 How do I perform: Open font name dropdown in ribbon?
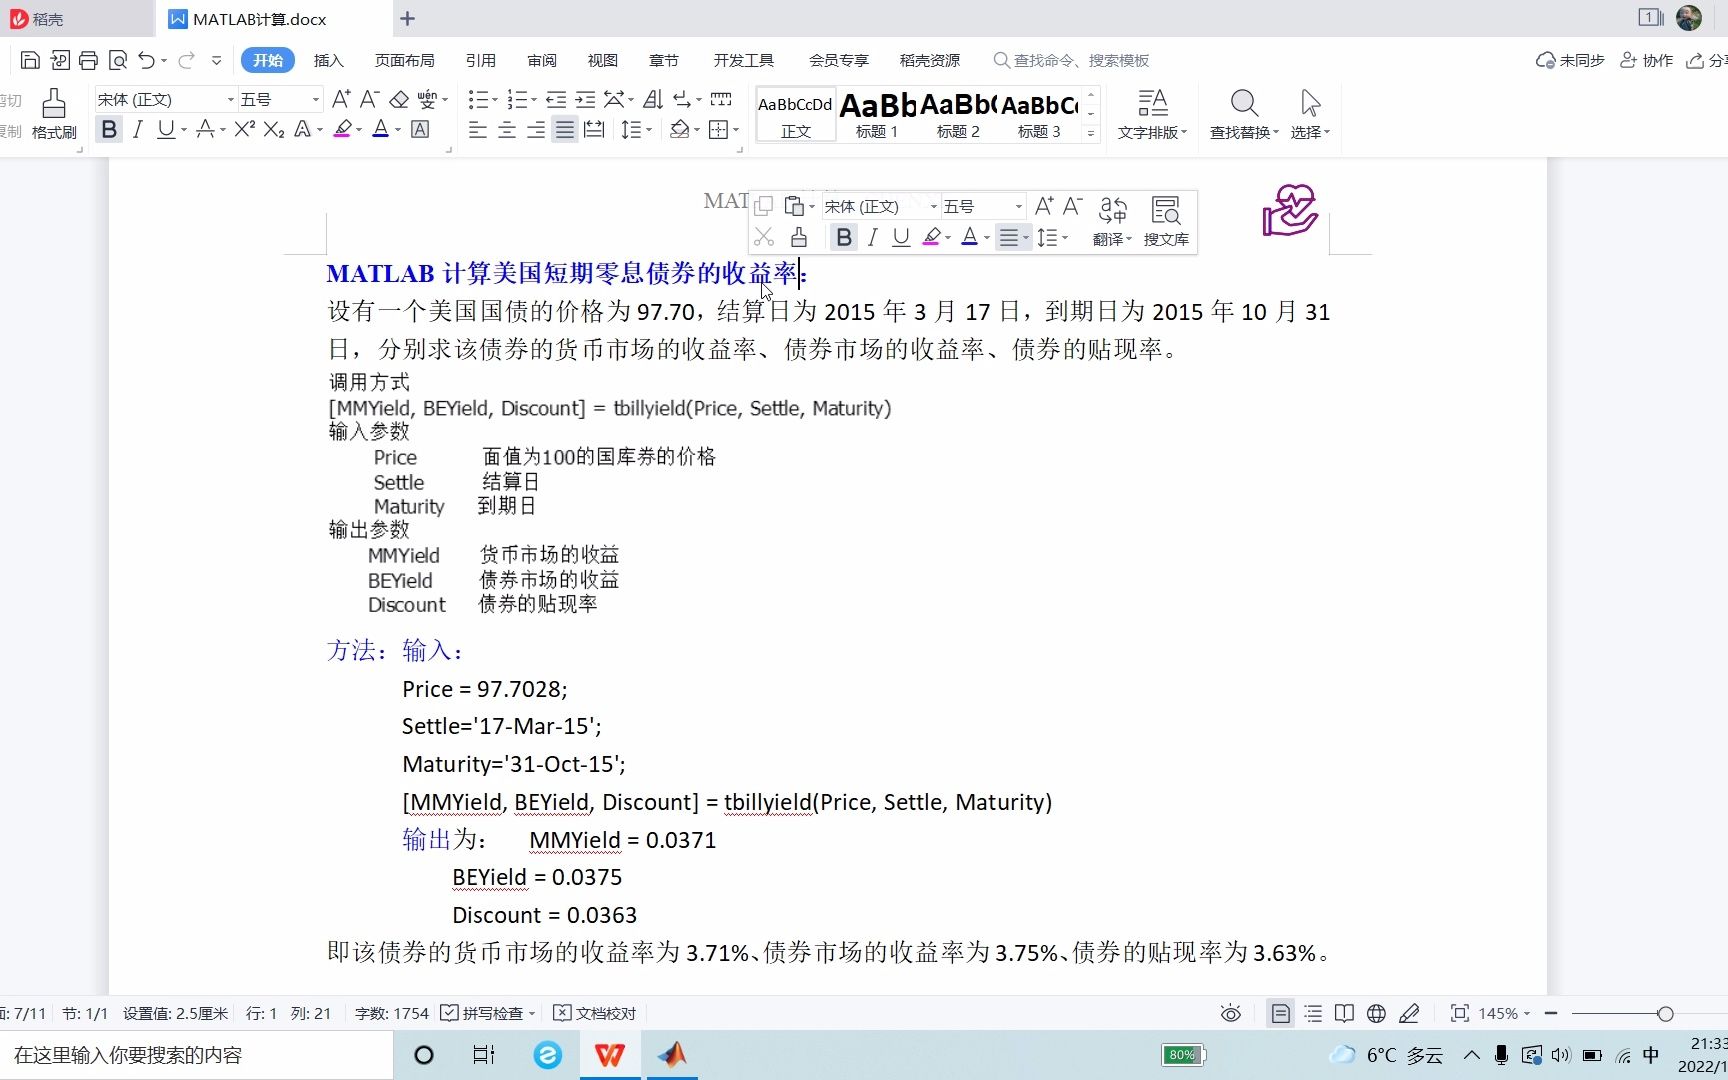(x=230, y=100)
